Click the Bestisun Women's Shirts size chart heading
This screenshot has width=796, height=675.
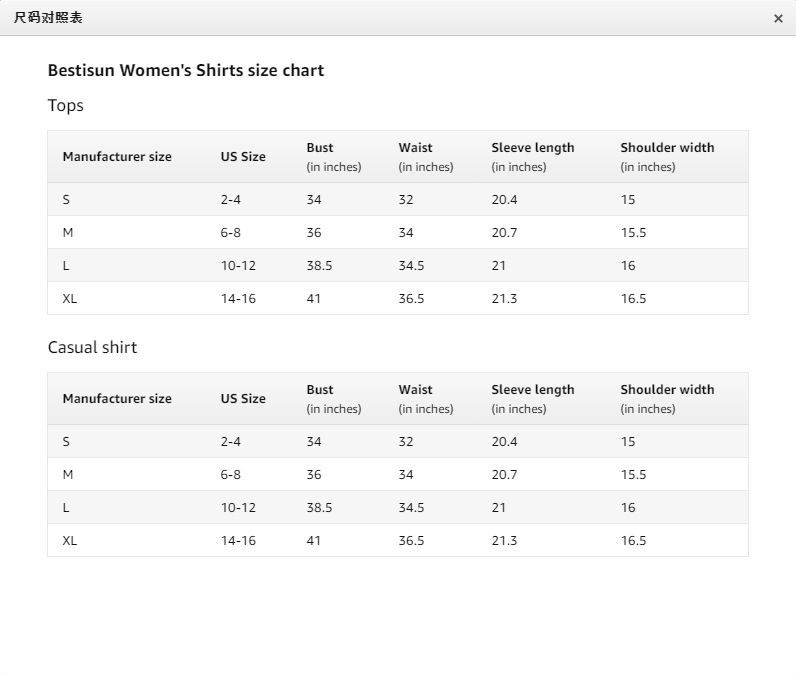[186, 70]
